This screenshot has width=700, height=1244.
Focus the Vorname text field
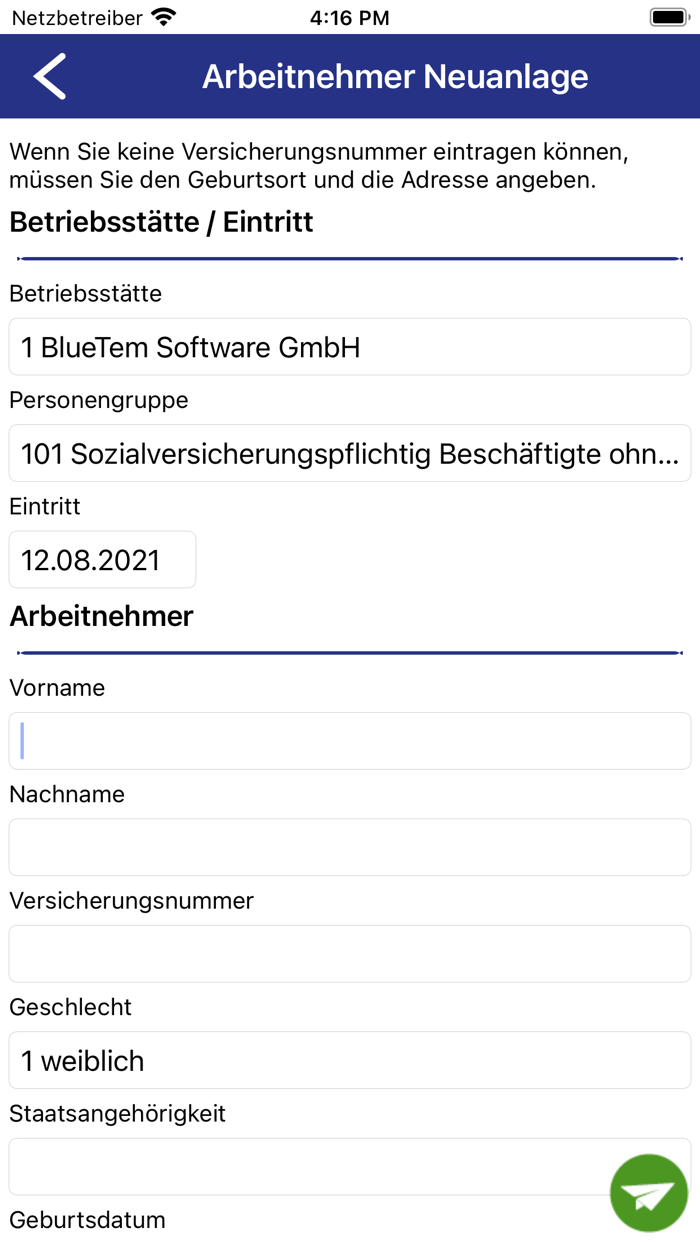pyautogui.click(x=350, y=741)
